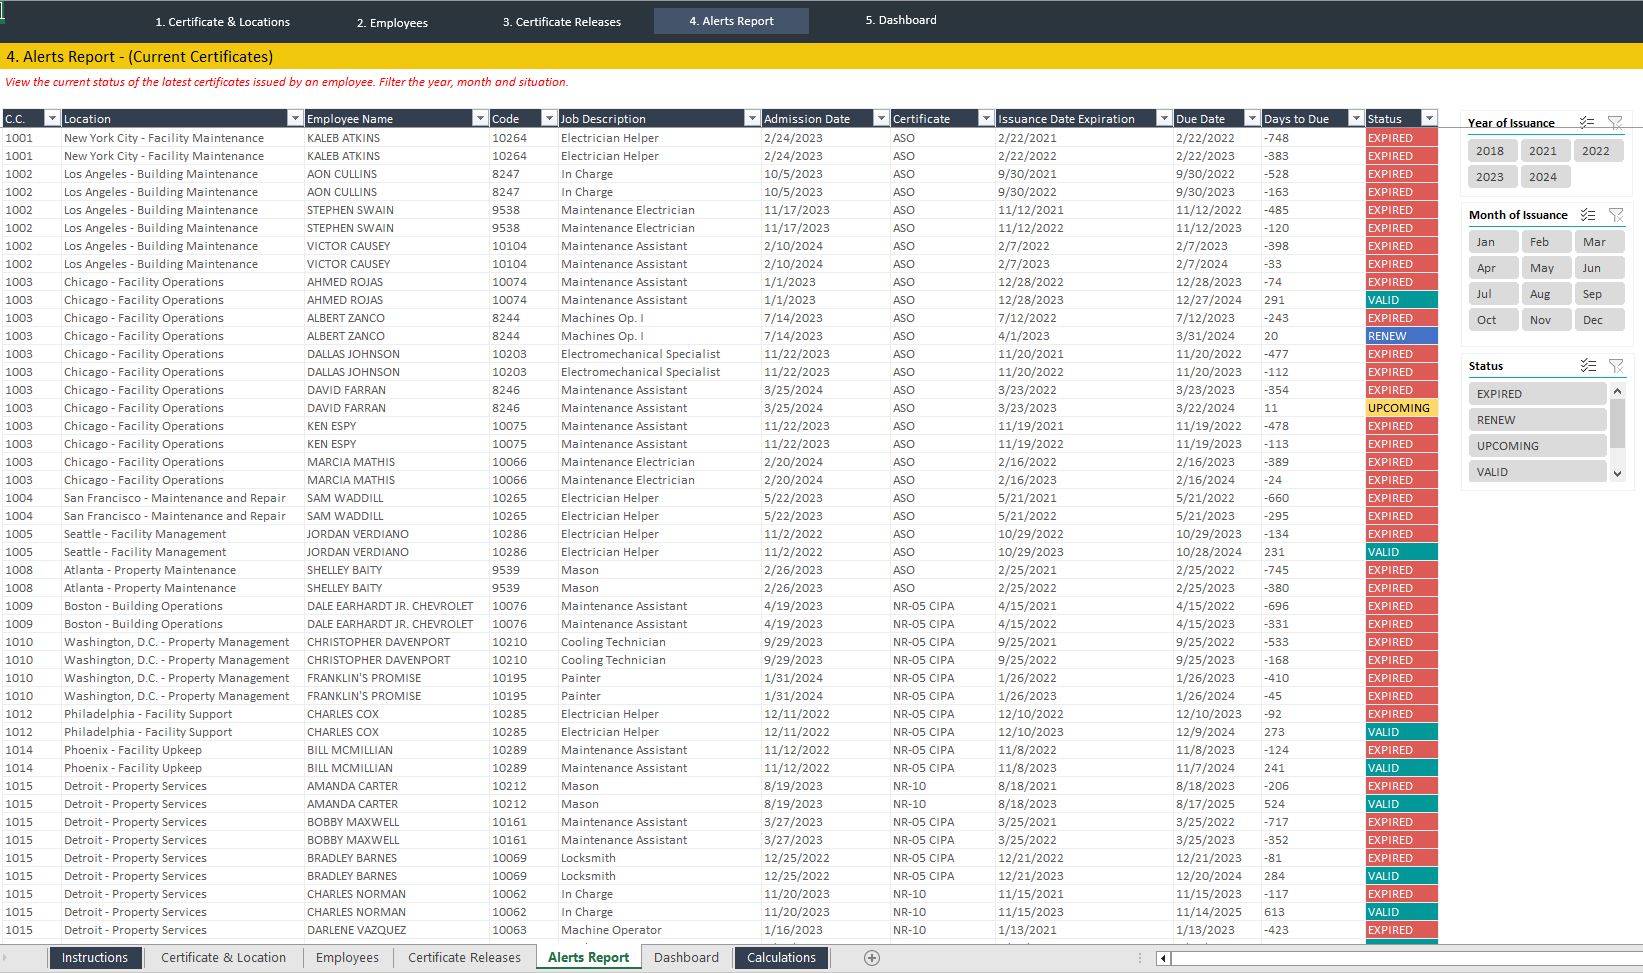The width and height of the screenshot is (1643, 973).
Task: Toggle multi-select in Month of Issuance slicer
Action: [1588, 215]
